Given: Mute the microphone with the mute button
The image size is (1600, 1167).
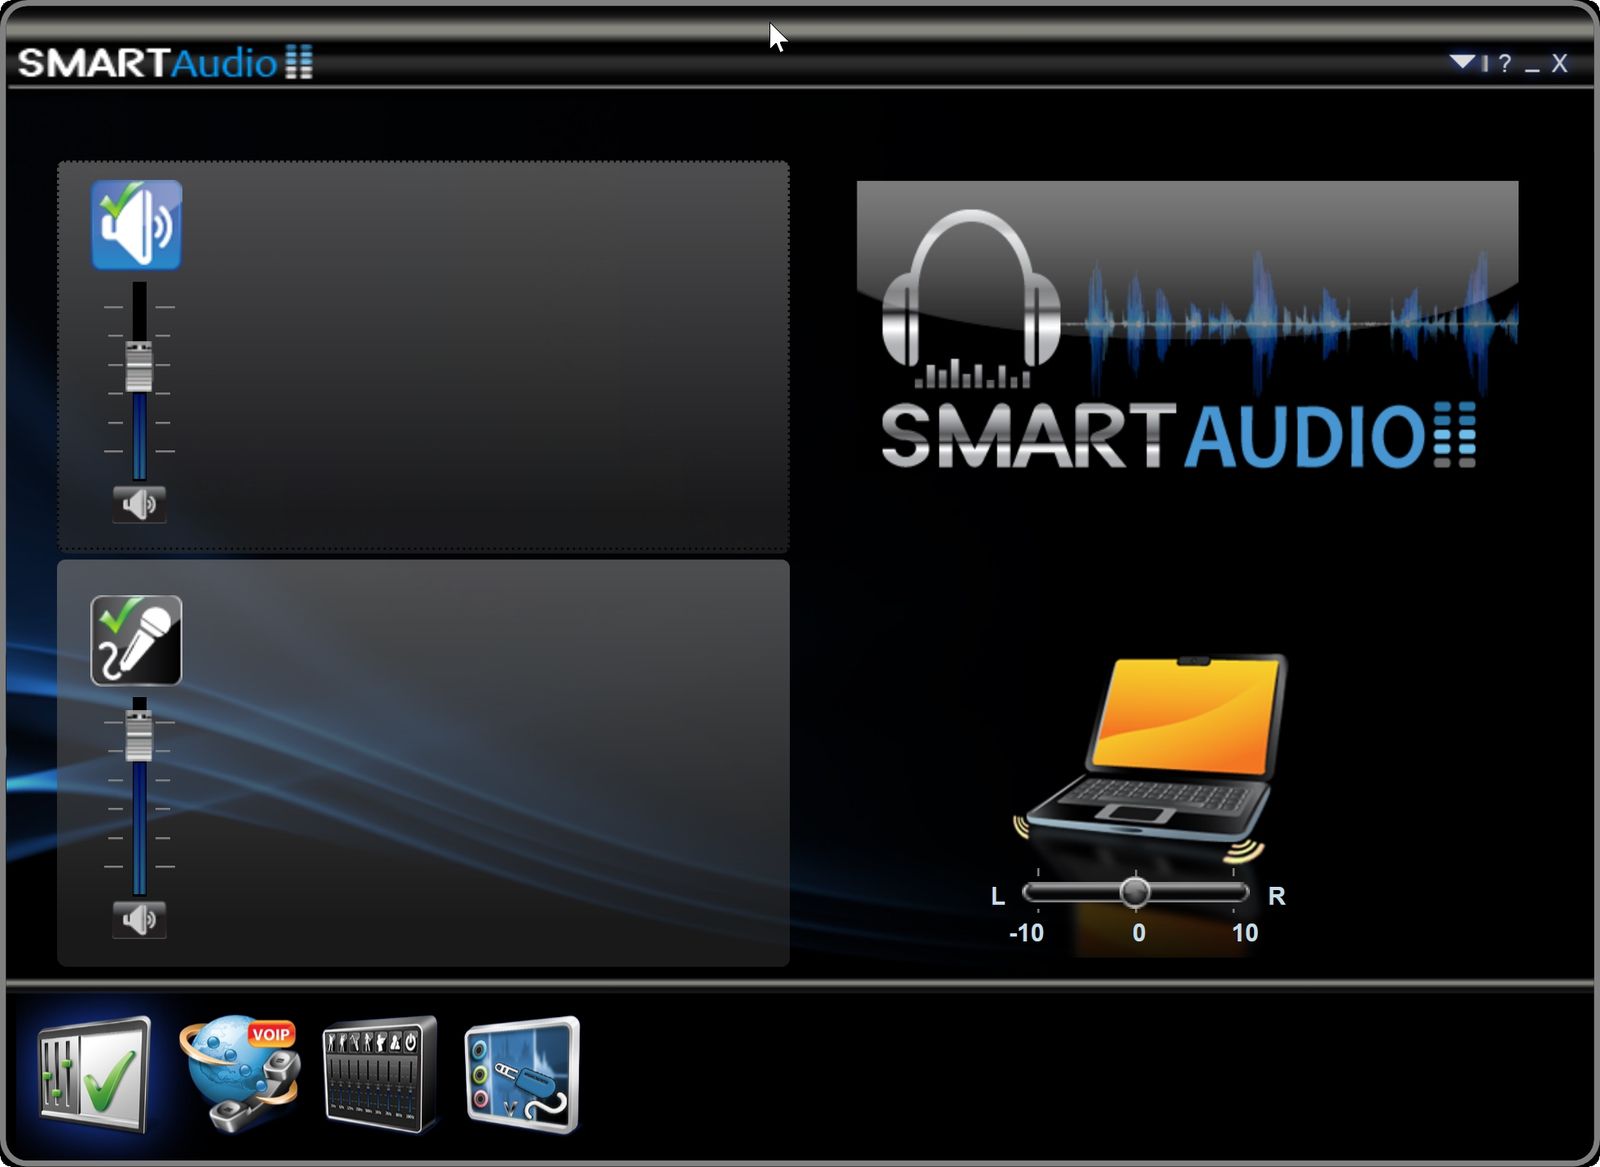Looking at the screenshot, I should (139, 919).
